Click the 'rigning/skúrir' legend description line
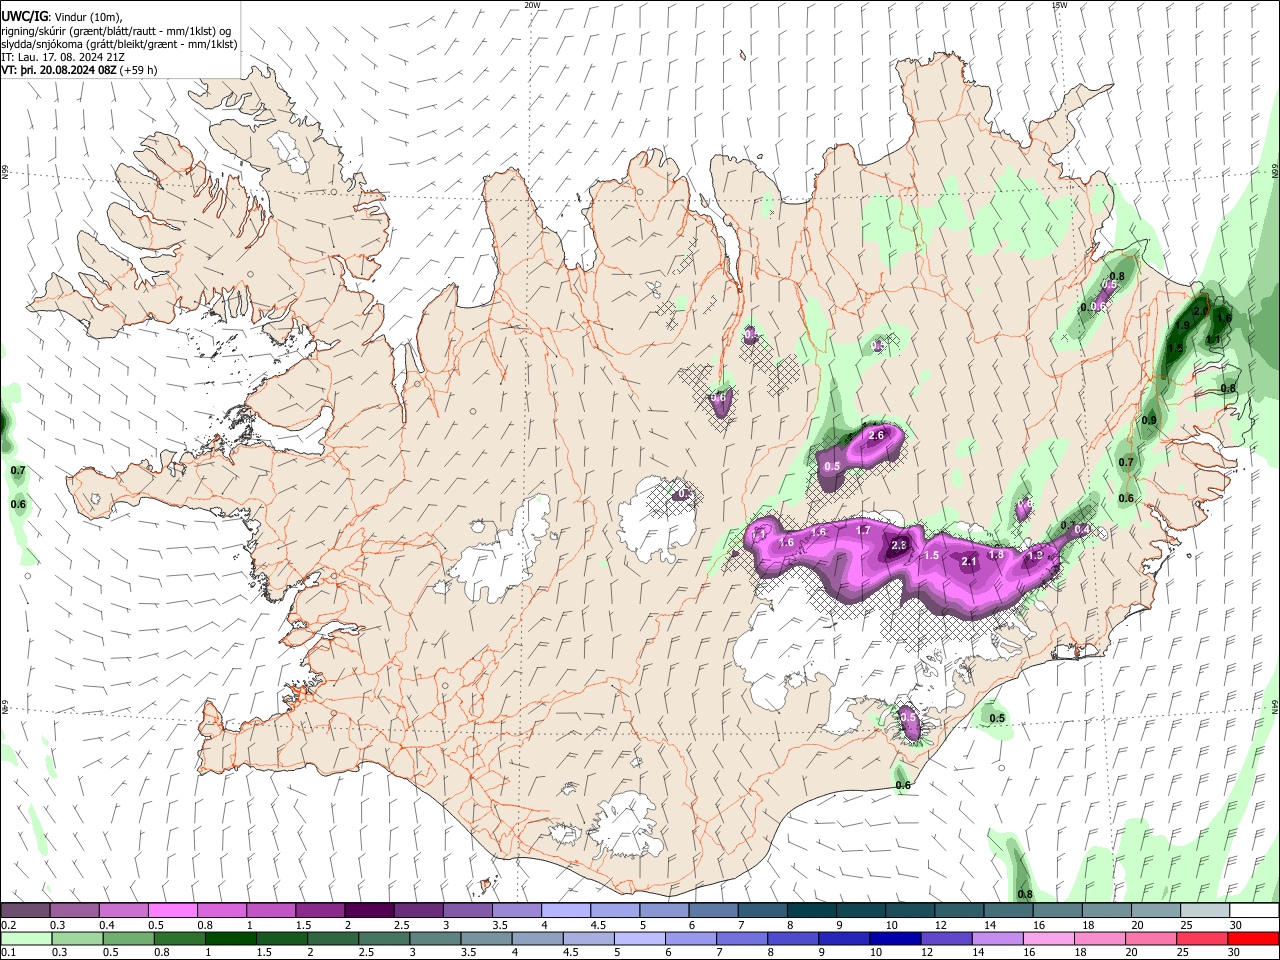The height and width of the screenshot is (960, 1280). coord(116,31)
